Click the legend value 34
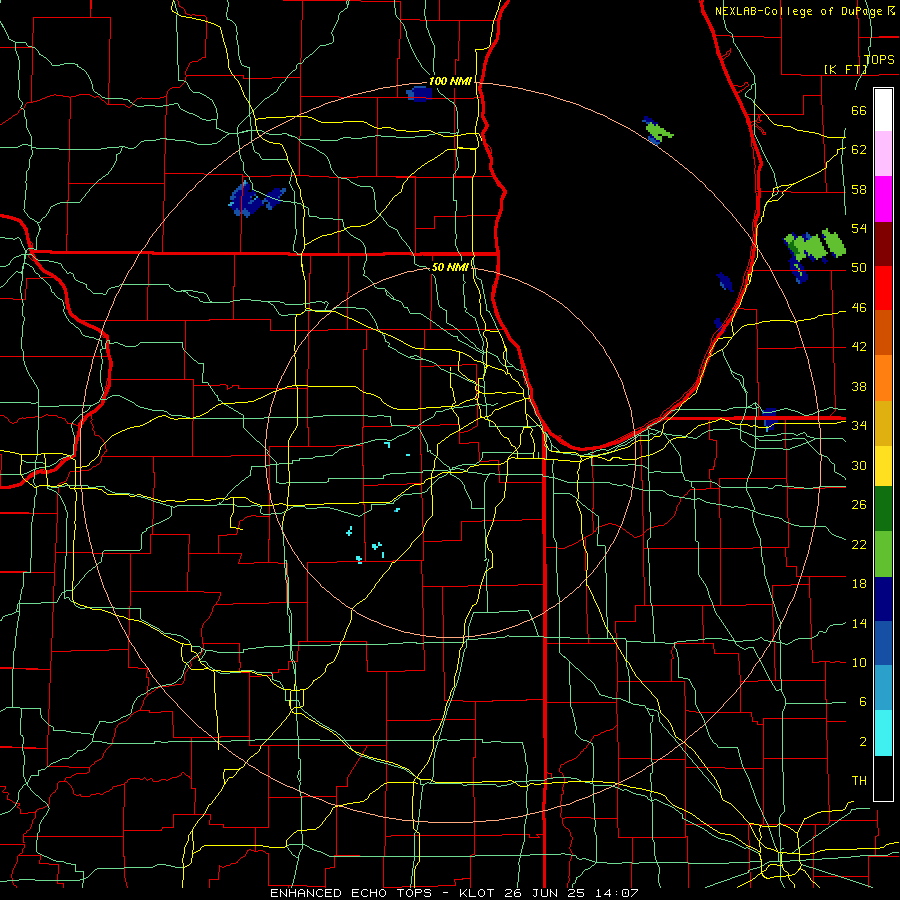 click(x=859, y=426)
